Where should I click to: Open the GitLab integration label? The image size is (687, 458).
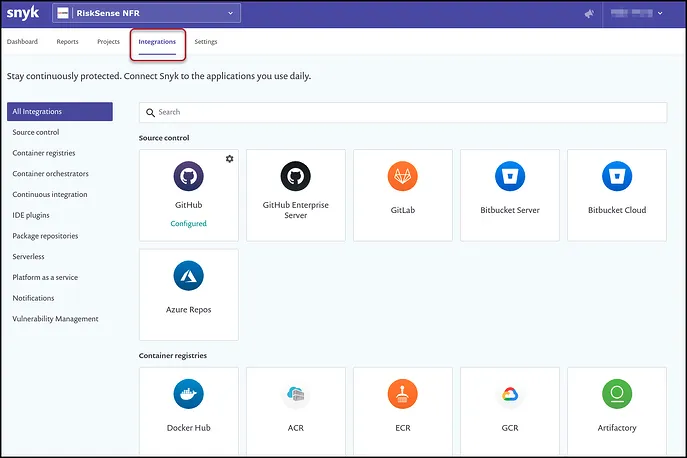[x=403, y=210]
